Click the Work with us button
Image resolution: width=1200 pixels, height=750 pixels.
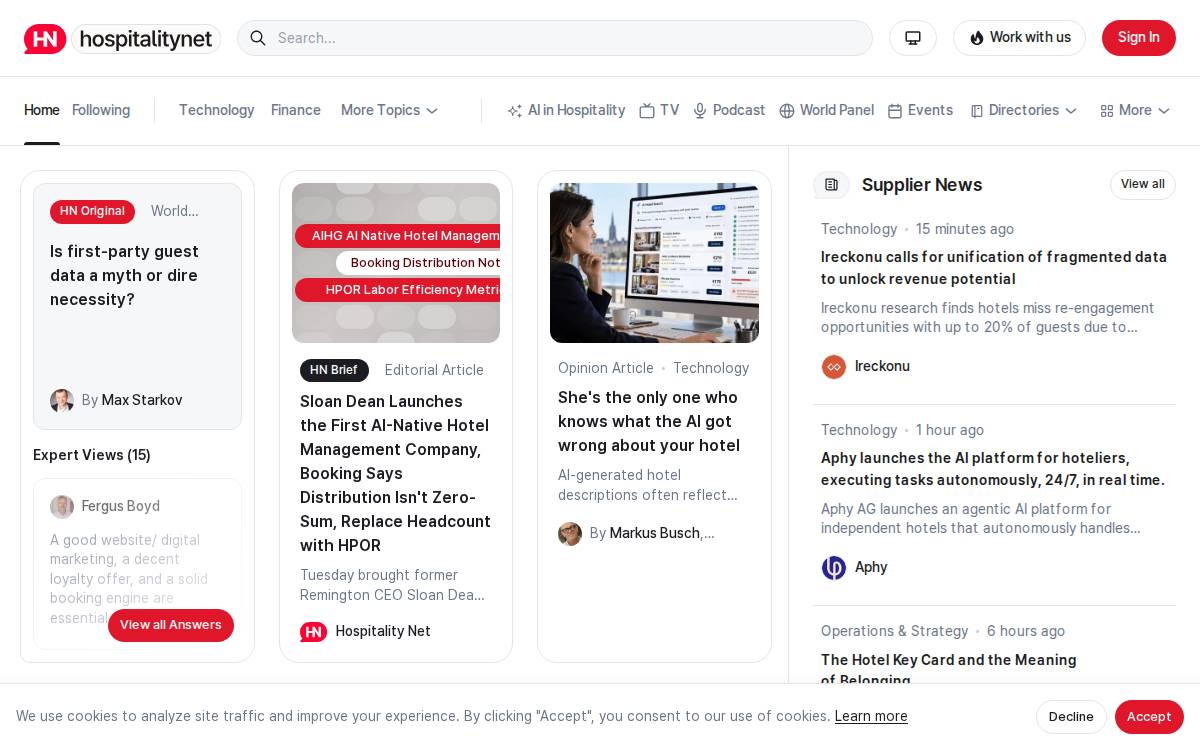1019,38
